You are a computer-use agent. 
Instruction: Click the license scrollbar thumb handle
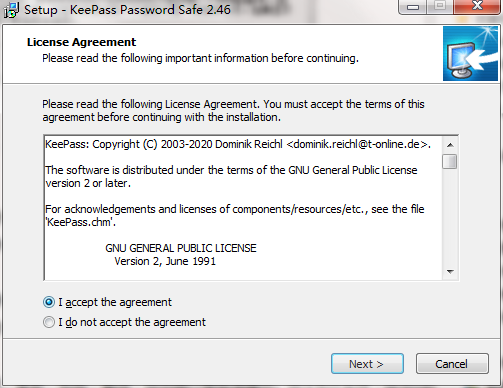(450, 162)
